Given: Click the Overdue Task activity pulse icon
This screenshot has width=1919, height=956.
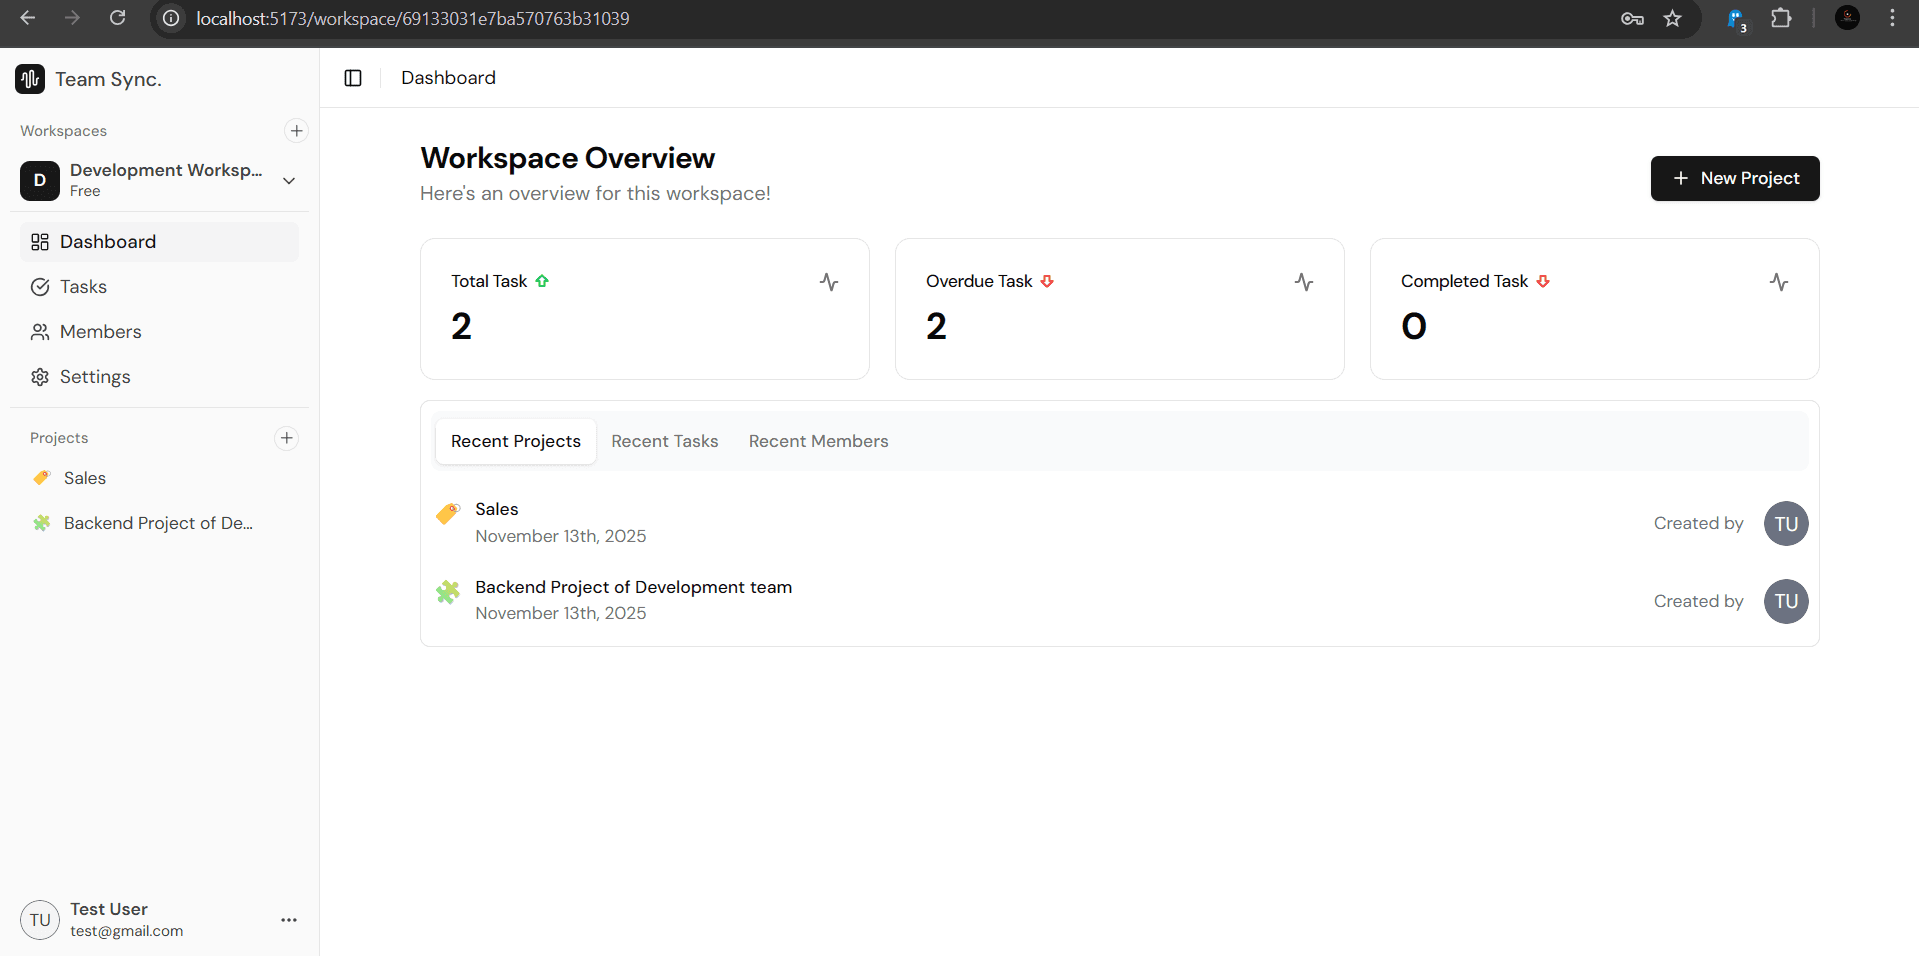Looking at the screenshot, I should pos(1304,282).
